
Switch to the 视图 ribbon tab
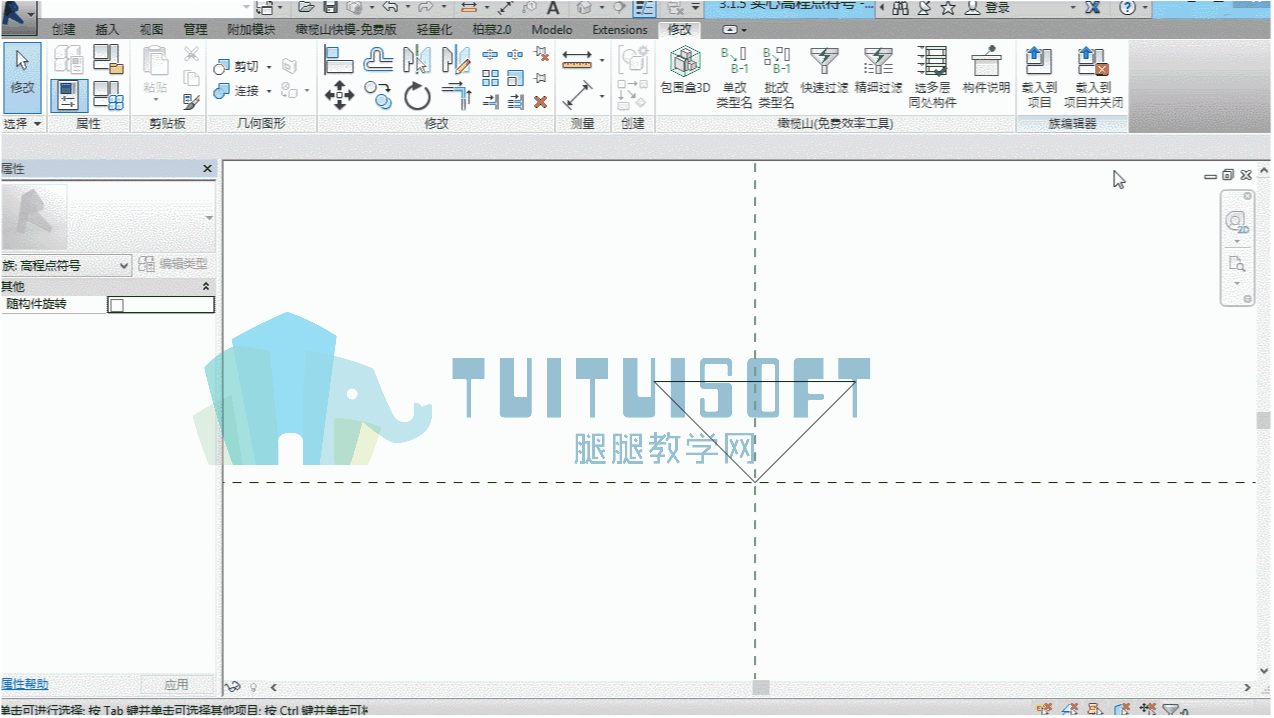coord(151,30)
